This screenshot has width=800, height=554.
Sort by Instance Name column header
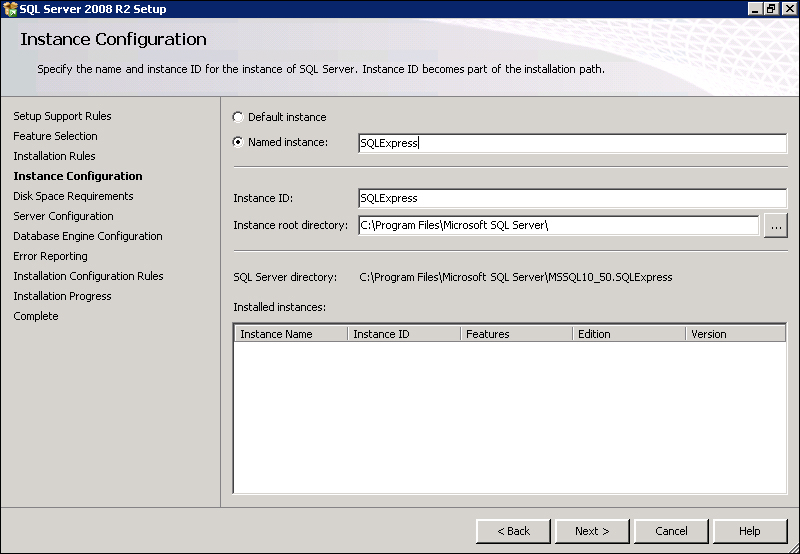(291, 334)
